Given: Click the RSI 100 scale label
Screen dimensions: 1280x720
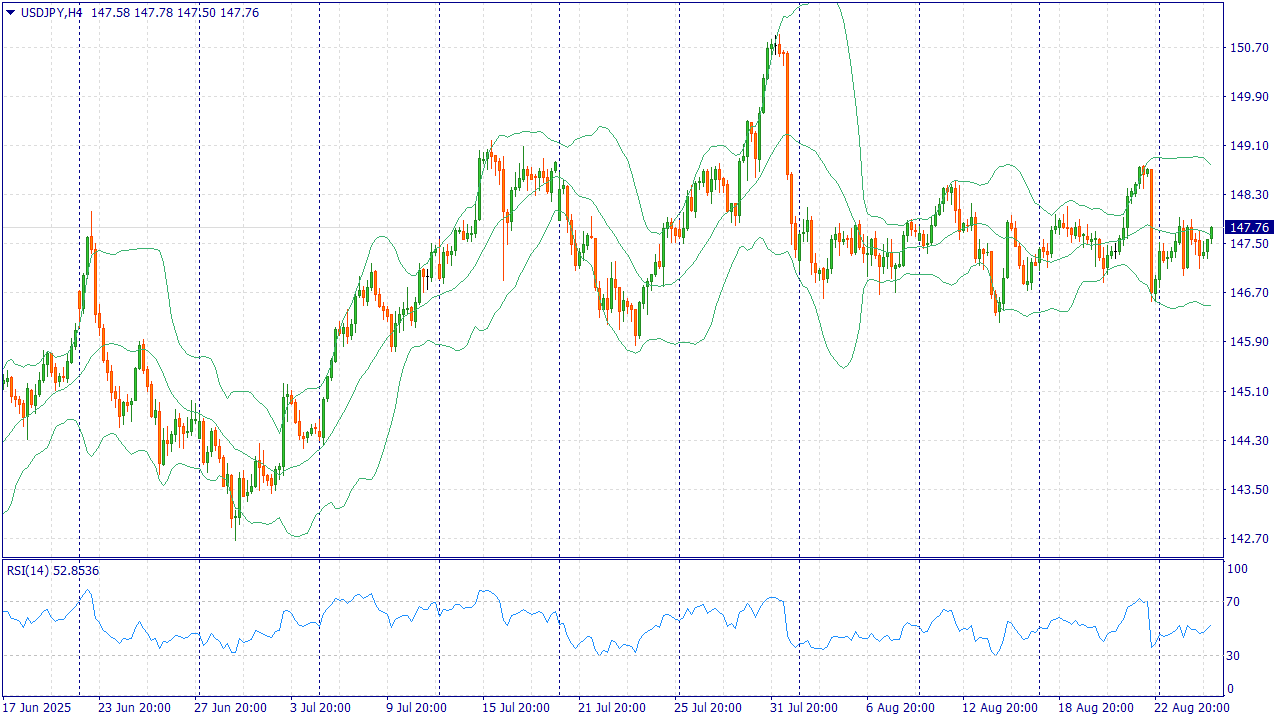Looking at the screenshot, I should (x=1237, y=569).
